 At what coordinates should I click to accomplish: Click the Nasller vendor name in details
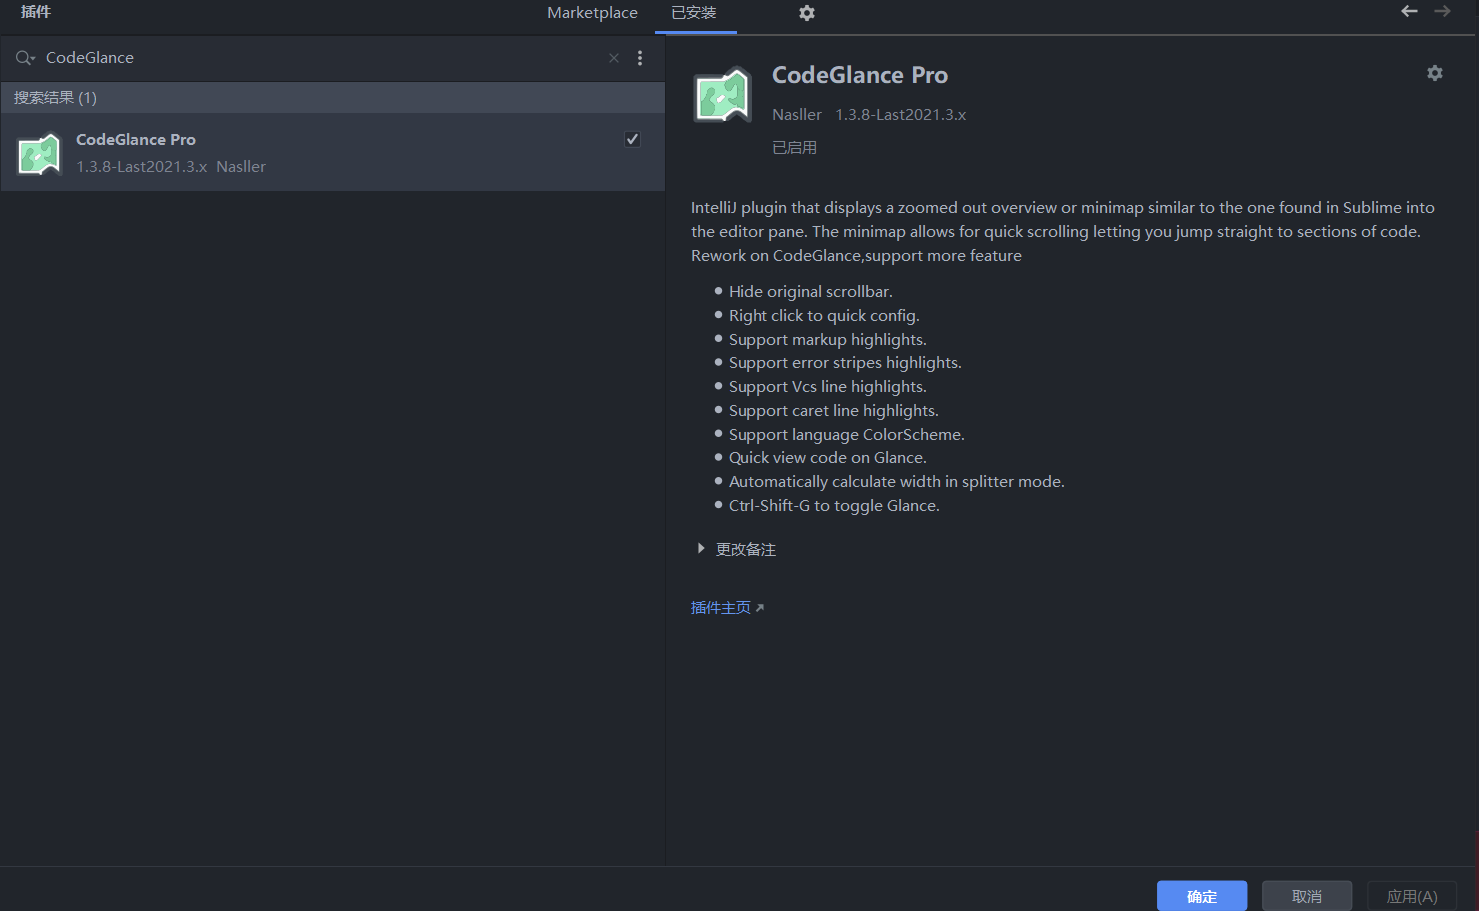[x=797, y=115]
